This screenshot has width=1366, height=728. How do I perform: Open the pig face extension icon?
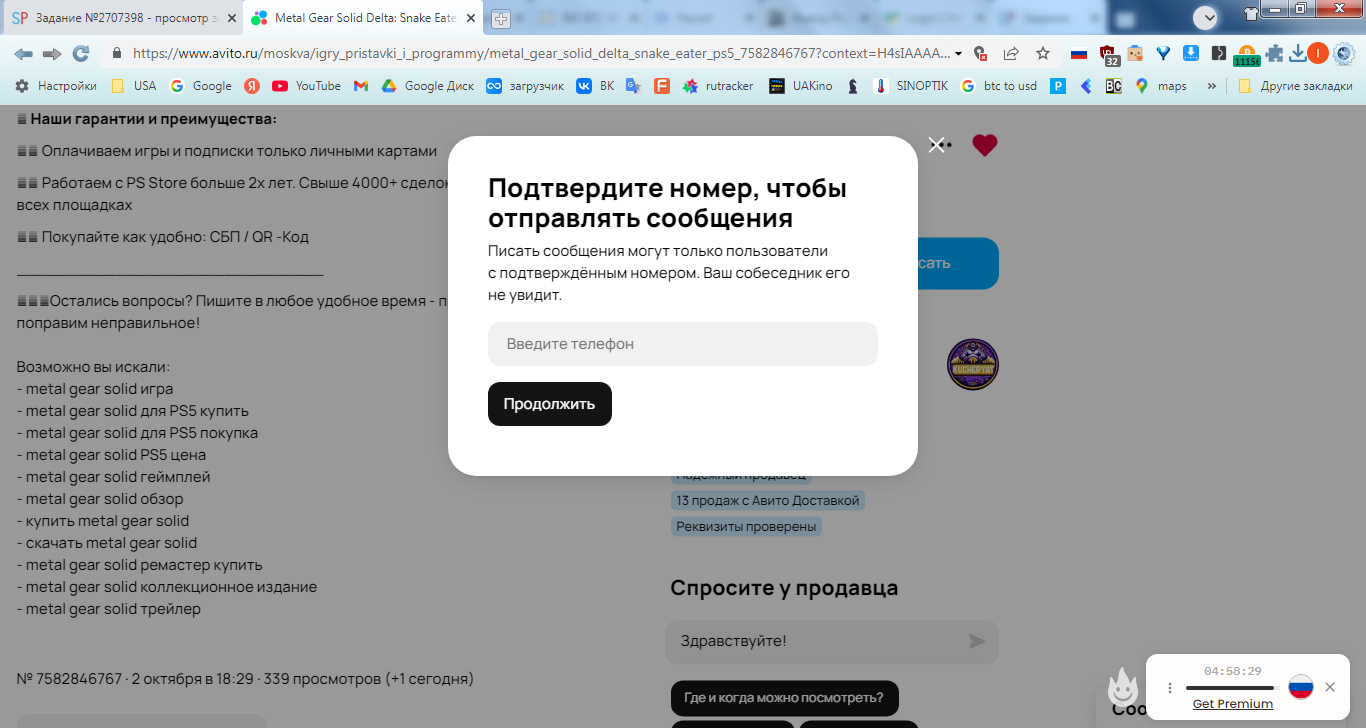1135,53
